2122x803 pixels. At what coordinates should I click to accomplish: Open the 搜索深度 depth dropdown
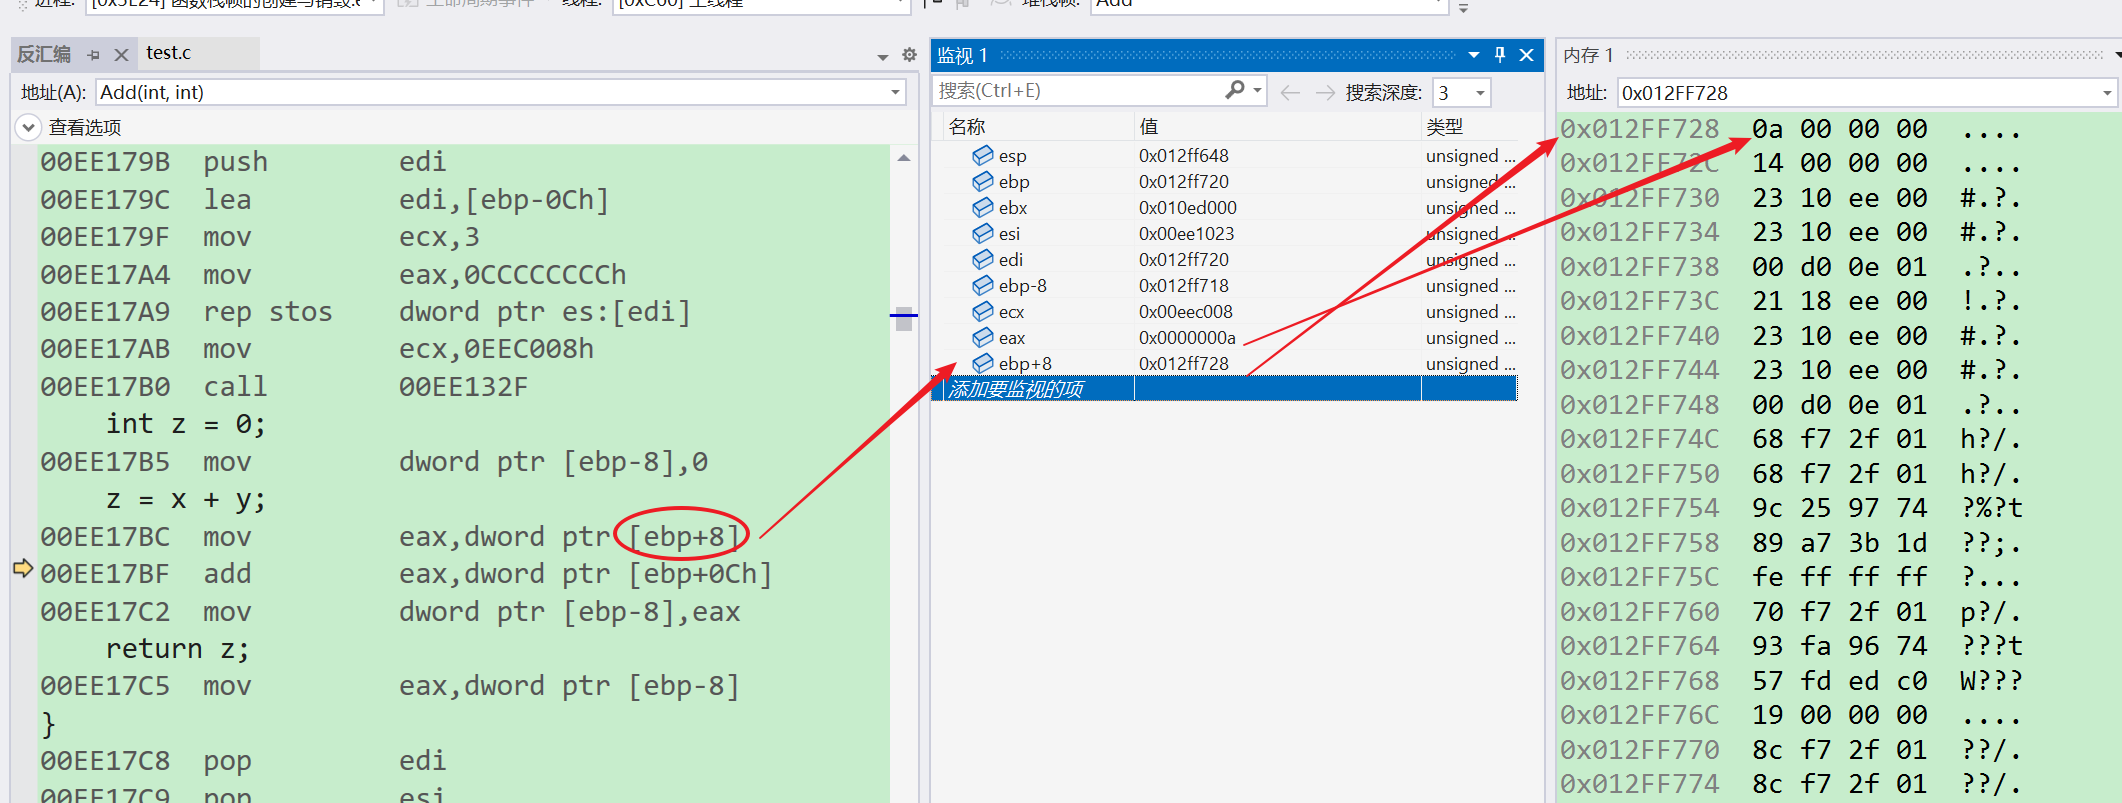click(x=1480, y=93)
